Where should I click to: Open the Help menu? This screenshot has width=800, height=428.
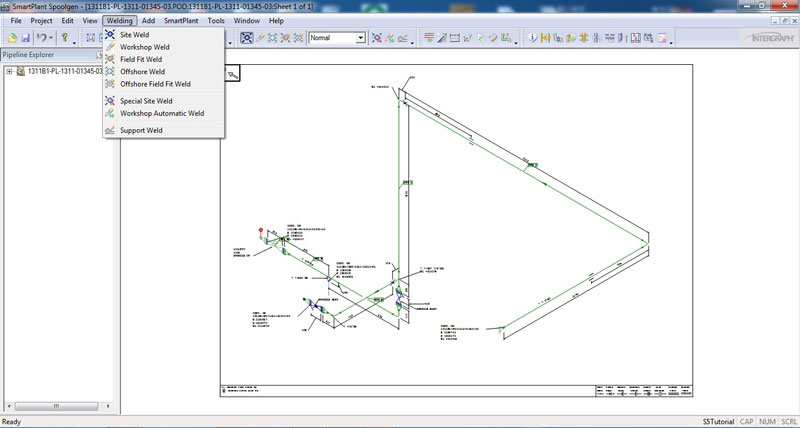click(x=276, y=21)
